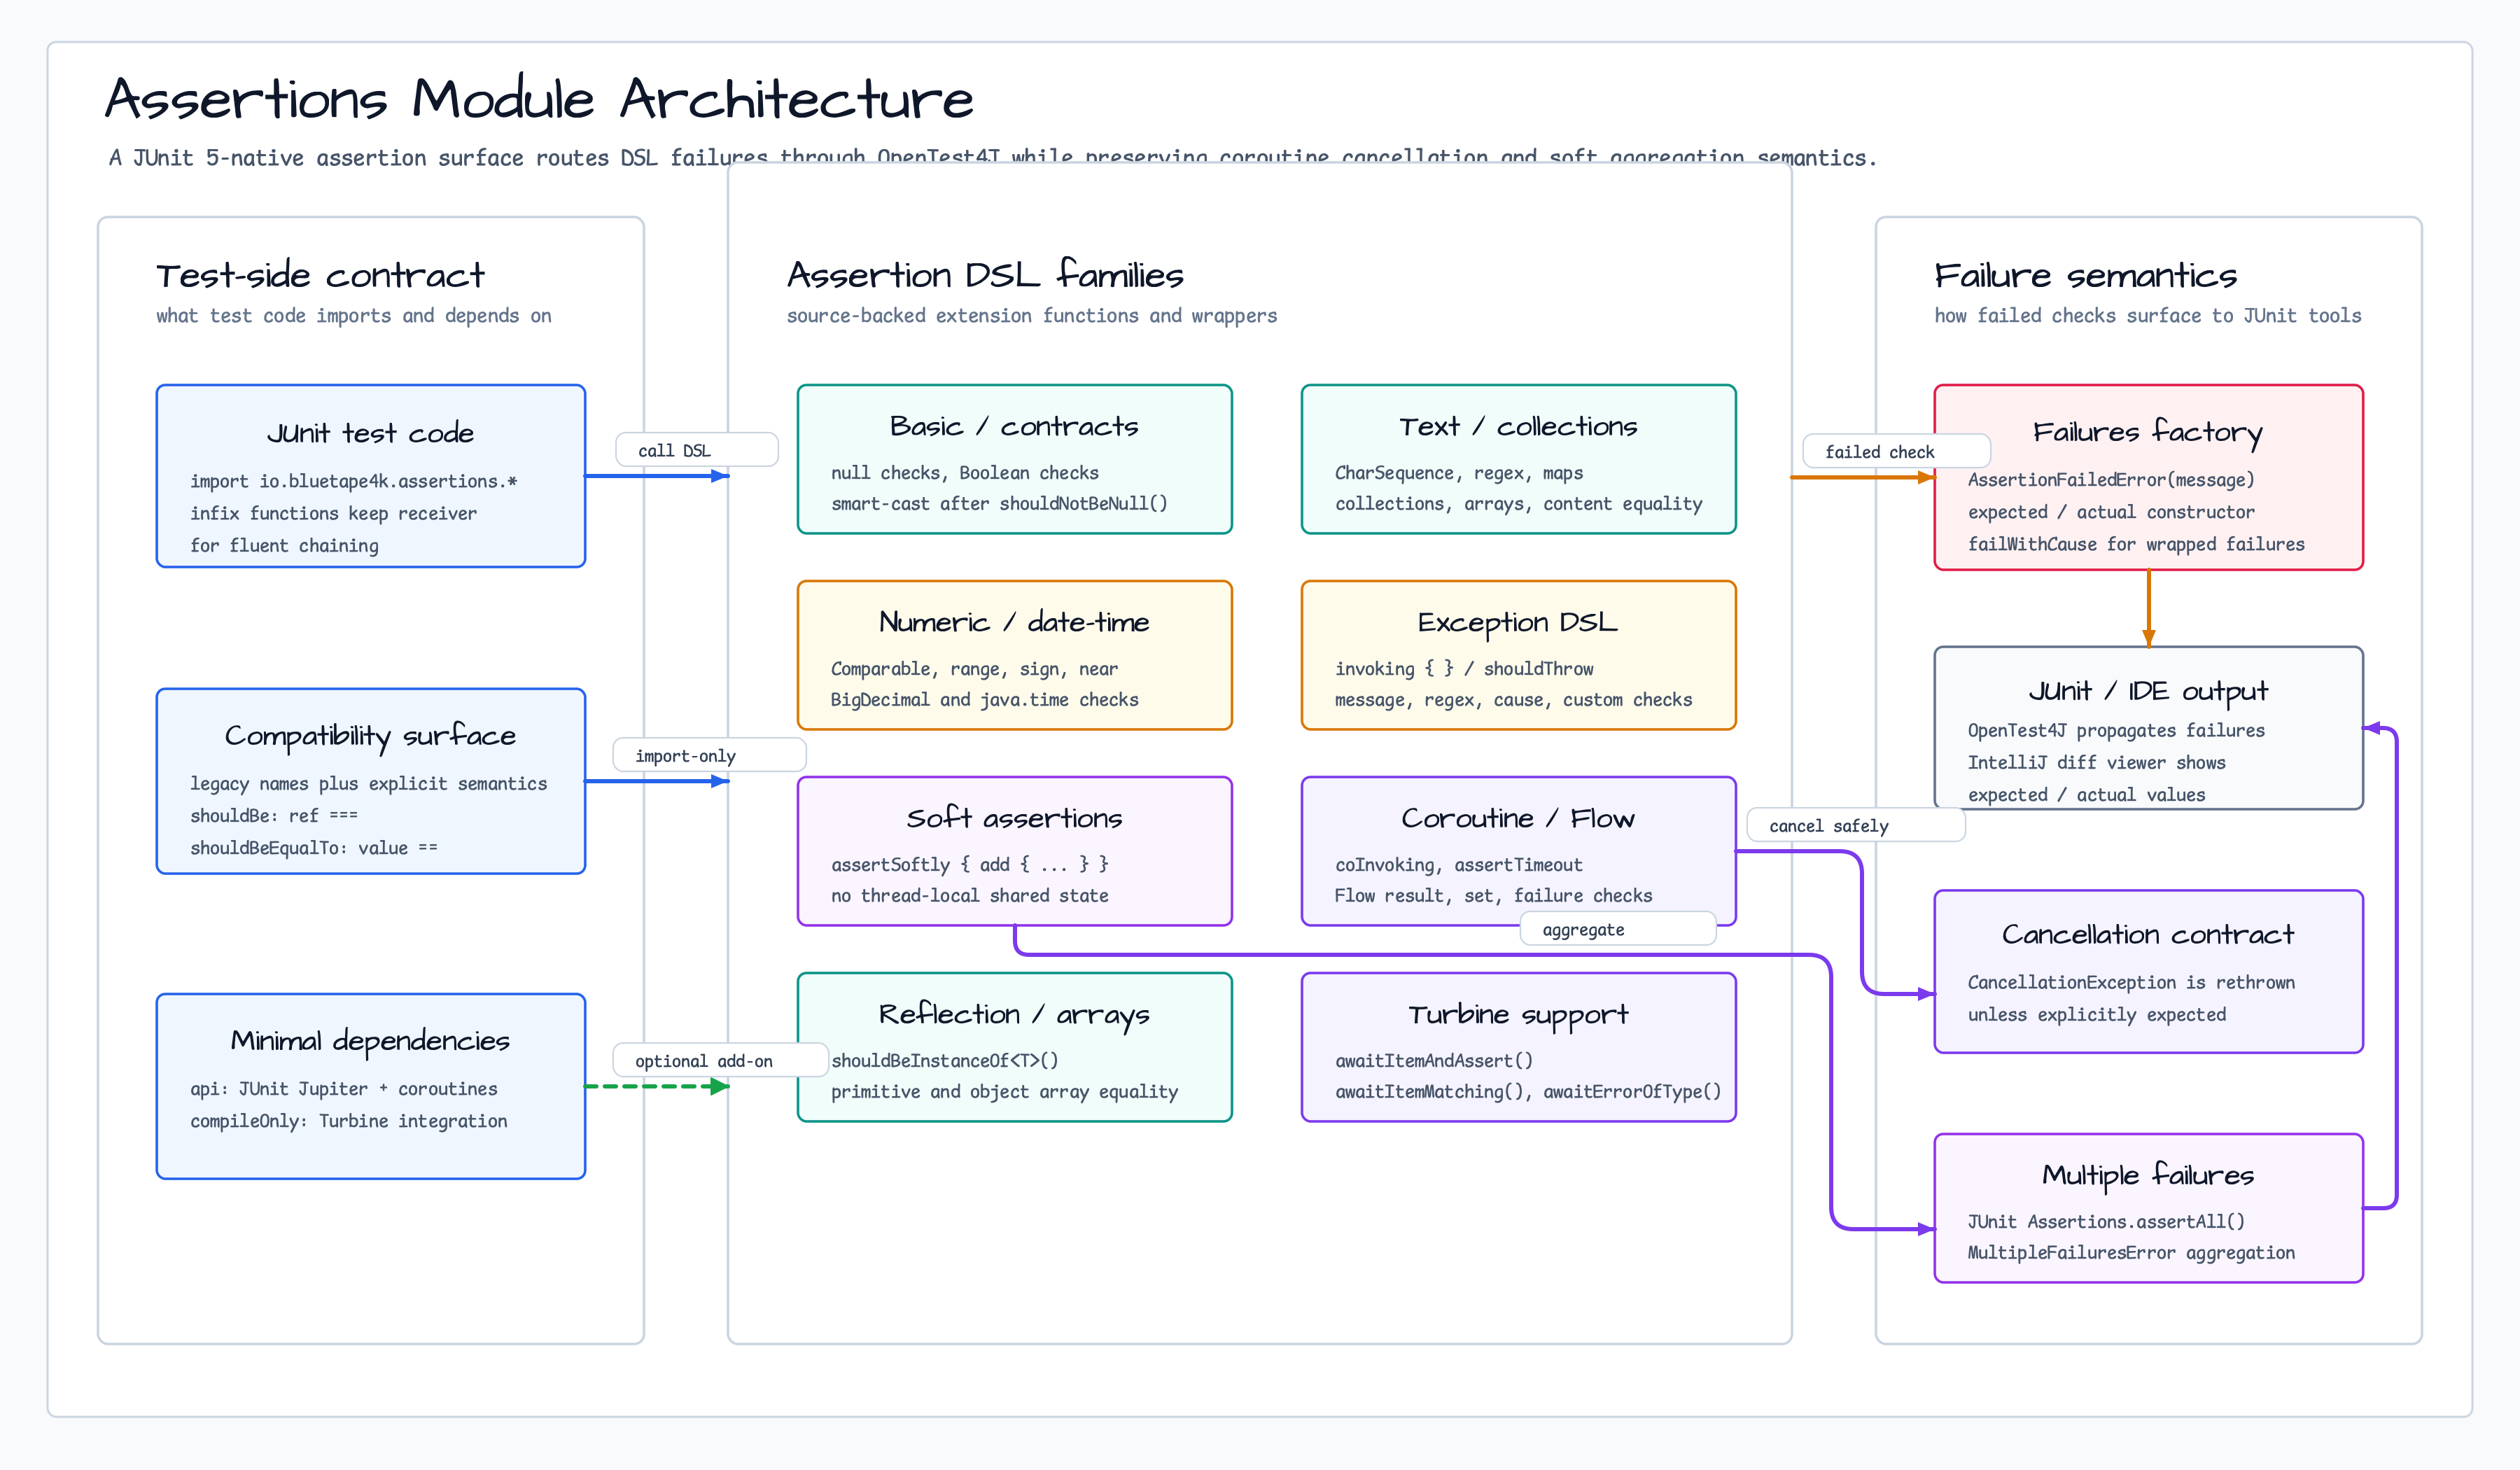2520x1470 pixels.
Task: Click 'null checks, Boolean checks' line
Action: click(x=965, y=472)
